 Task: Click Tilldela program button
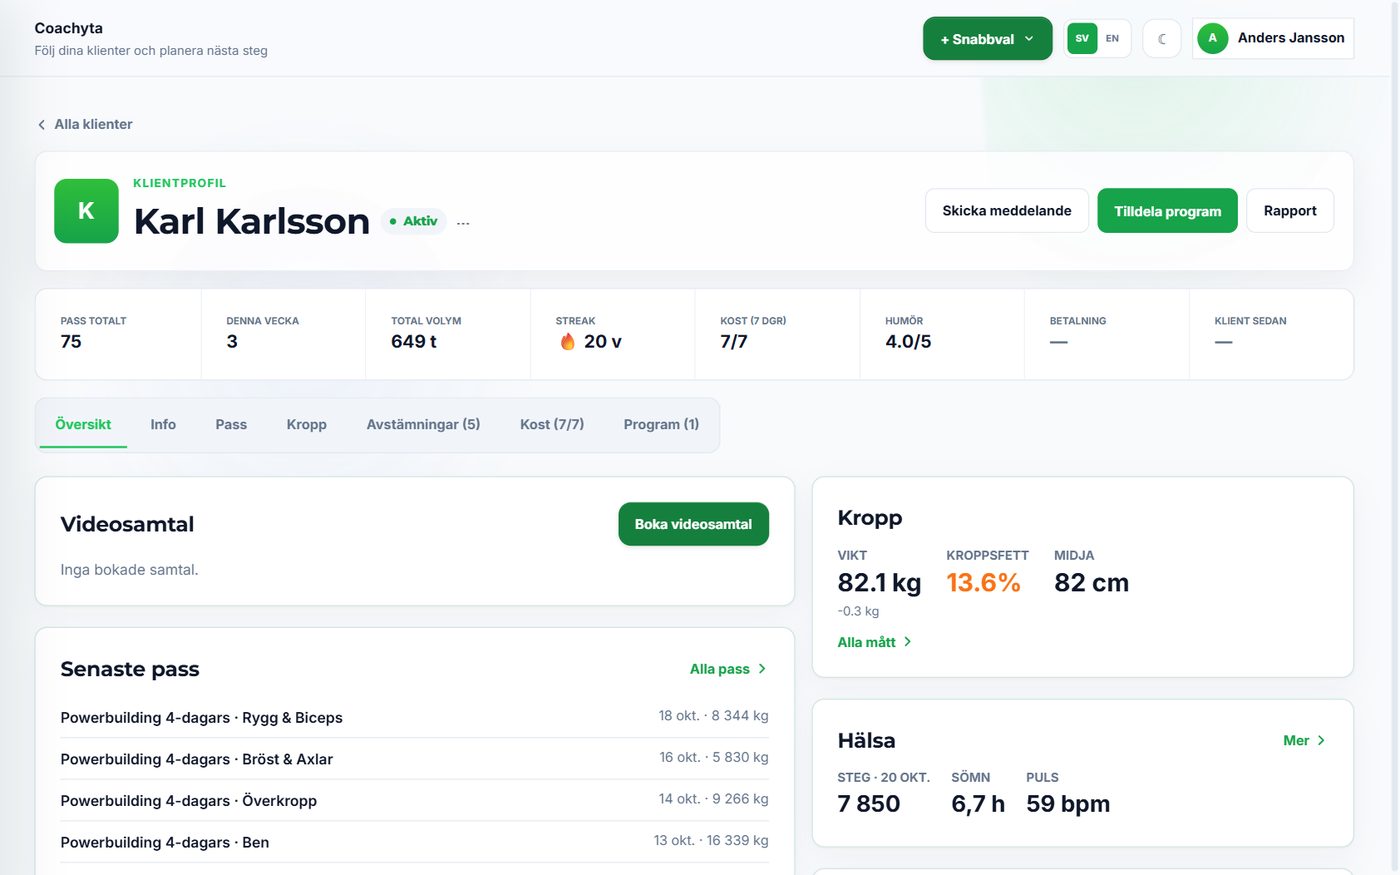[x=1167, y=211]
